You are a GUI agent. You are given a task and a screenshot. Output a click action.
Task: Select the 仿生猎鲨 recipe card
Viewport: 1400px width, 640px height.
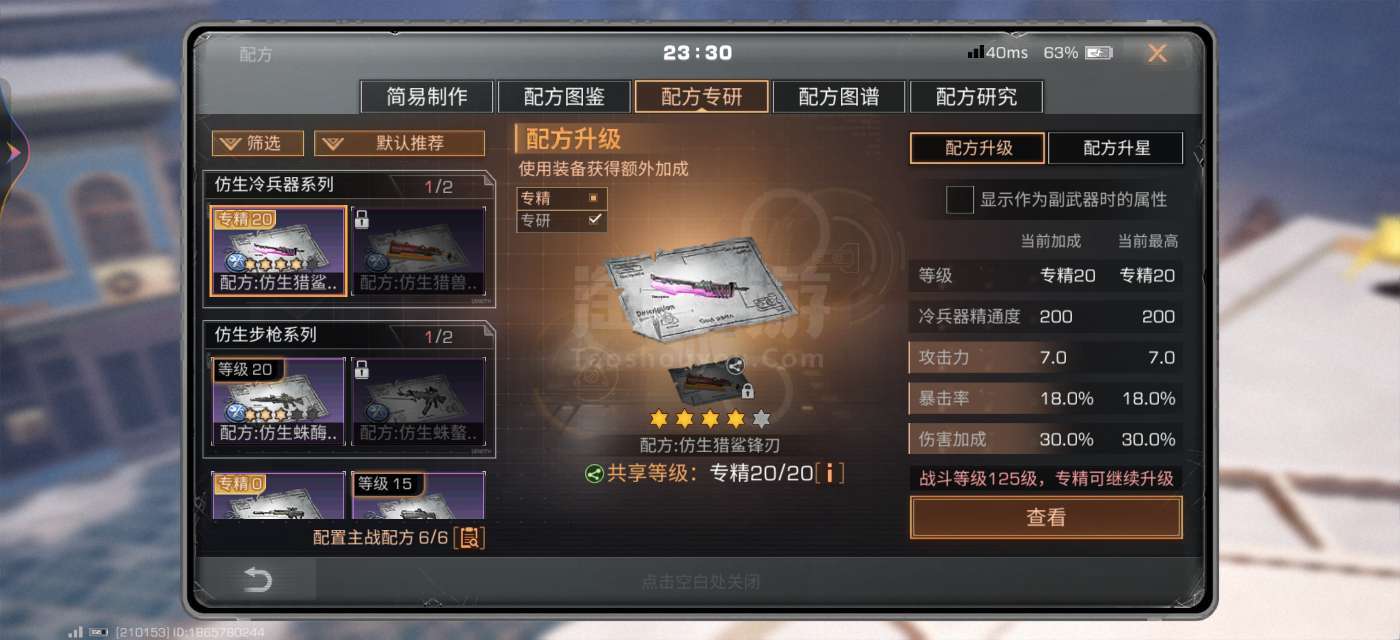pos(279,251)
